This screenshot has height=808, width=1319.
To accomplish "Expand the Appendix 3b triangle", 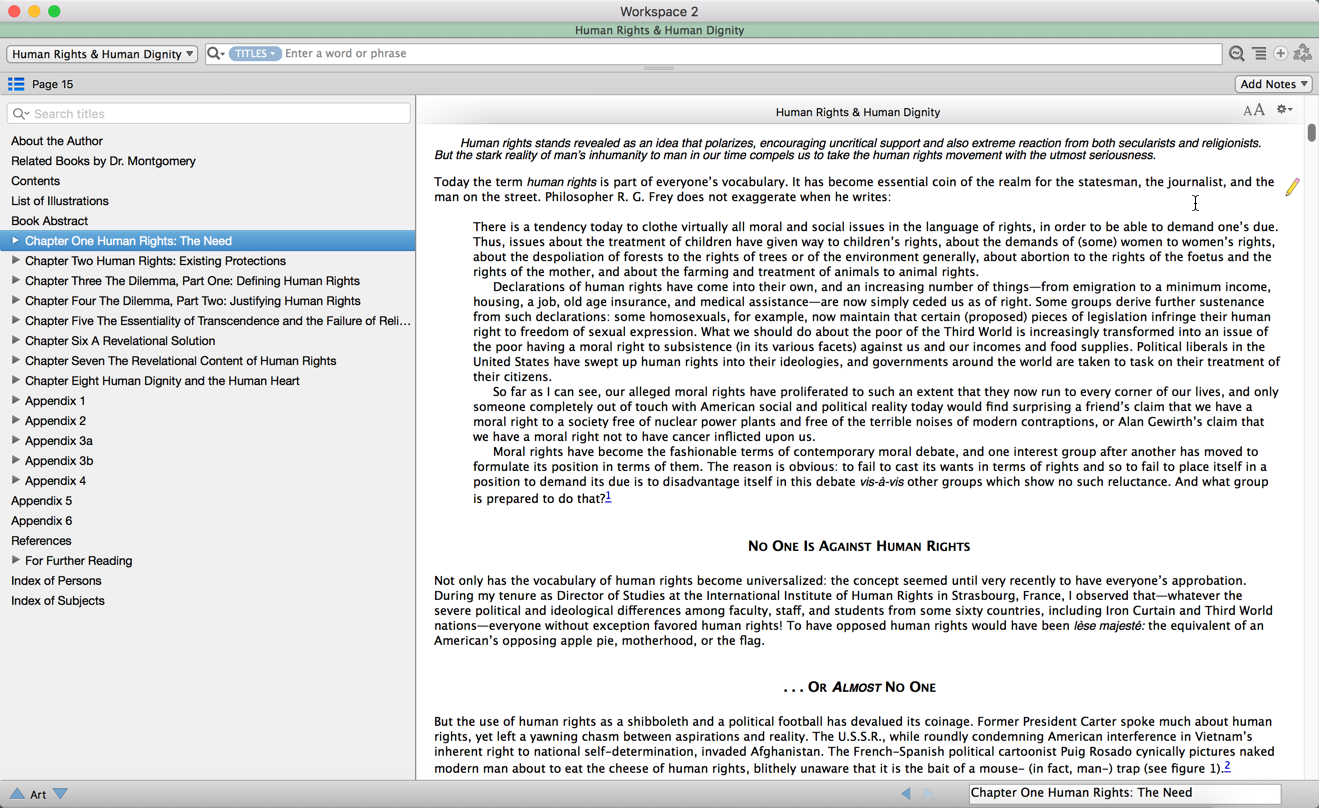I will click(x=15, y=461).
